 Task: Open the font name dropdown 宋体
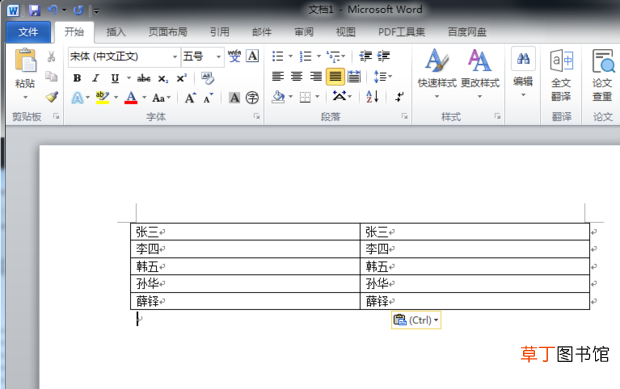175,57
